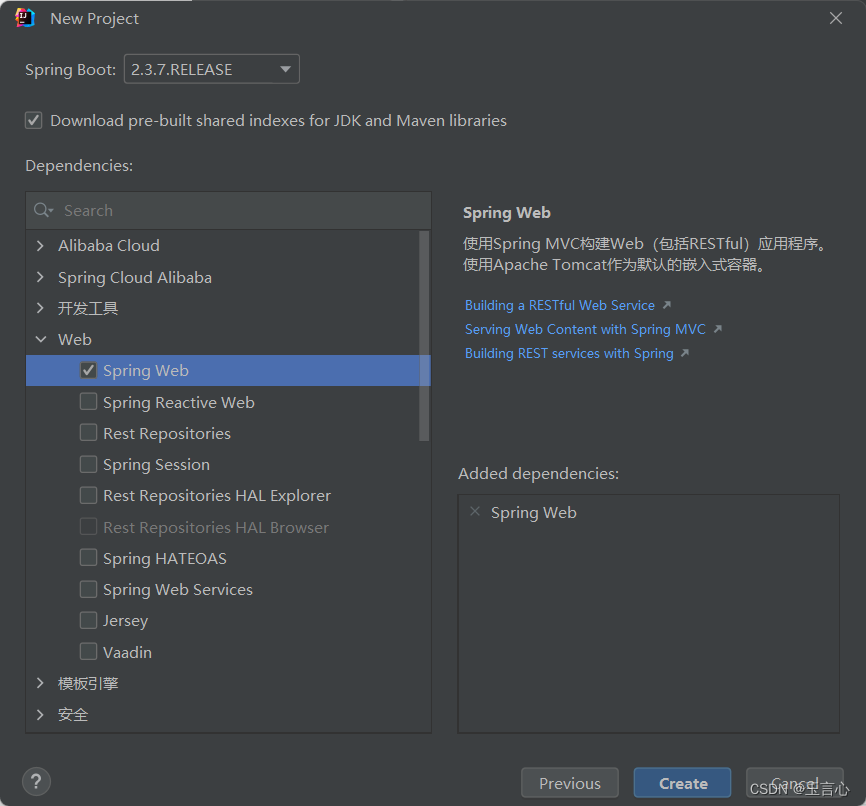Toggle download pre-built shared indexes checkbox
The image size is (866, 806).
pos(34,120)
